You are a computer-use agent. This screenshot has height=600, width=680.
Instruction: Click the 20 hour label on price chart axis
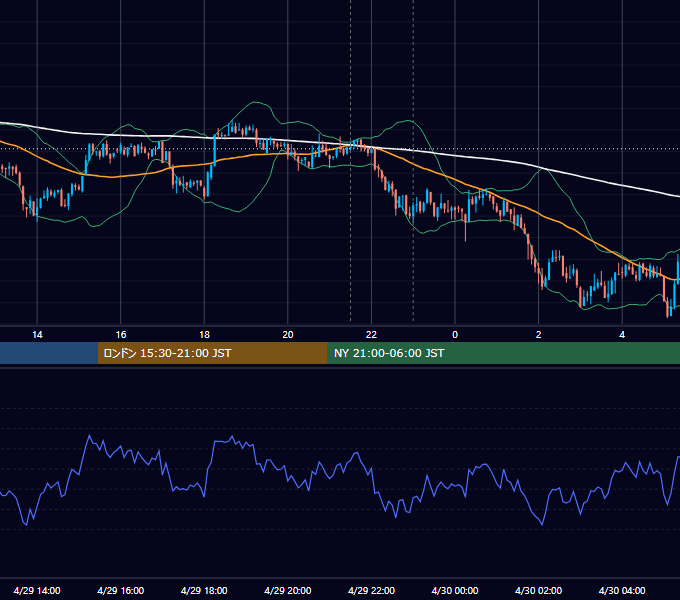[x=288, y=335]
